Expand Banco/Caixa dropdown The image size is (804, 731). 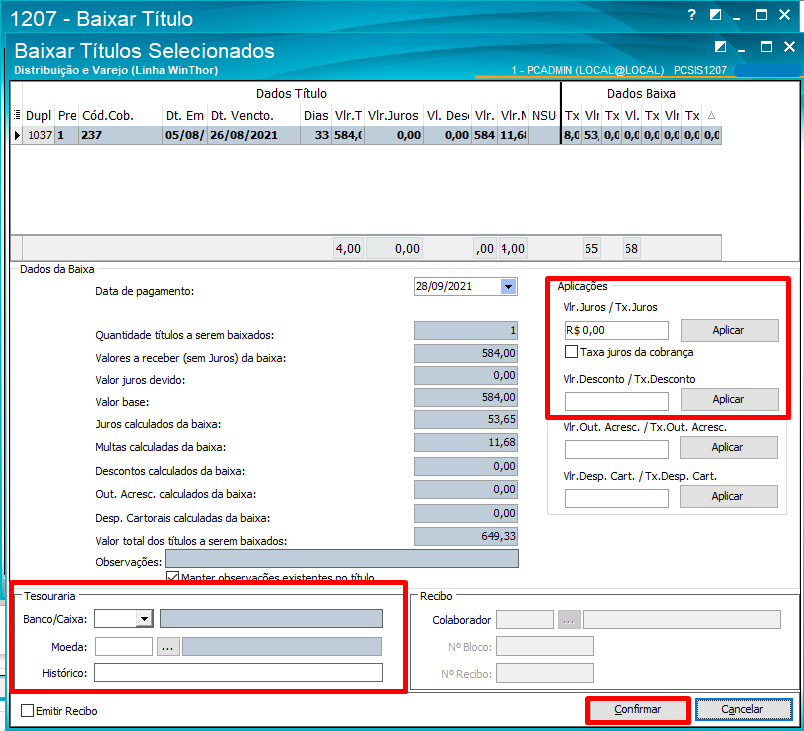tap(145, 619)
